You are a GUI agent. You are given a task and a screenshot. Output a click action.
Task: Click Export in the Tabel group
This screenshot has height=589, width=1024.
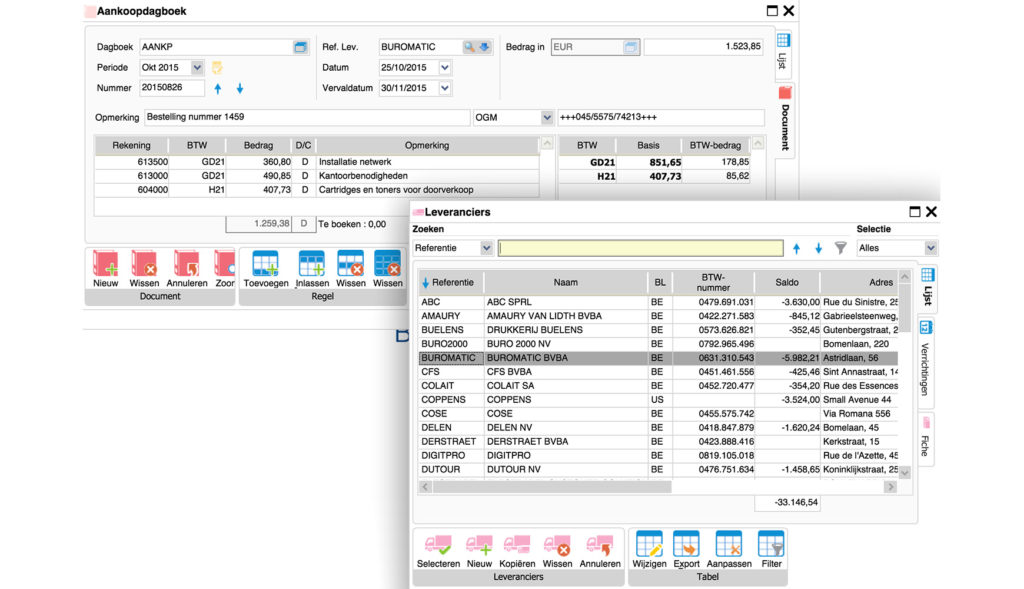[x=686, y=550]
